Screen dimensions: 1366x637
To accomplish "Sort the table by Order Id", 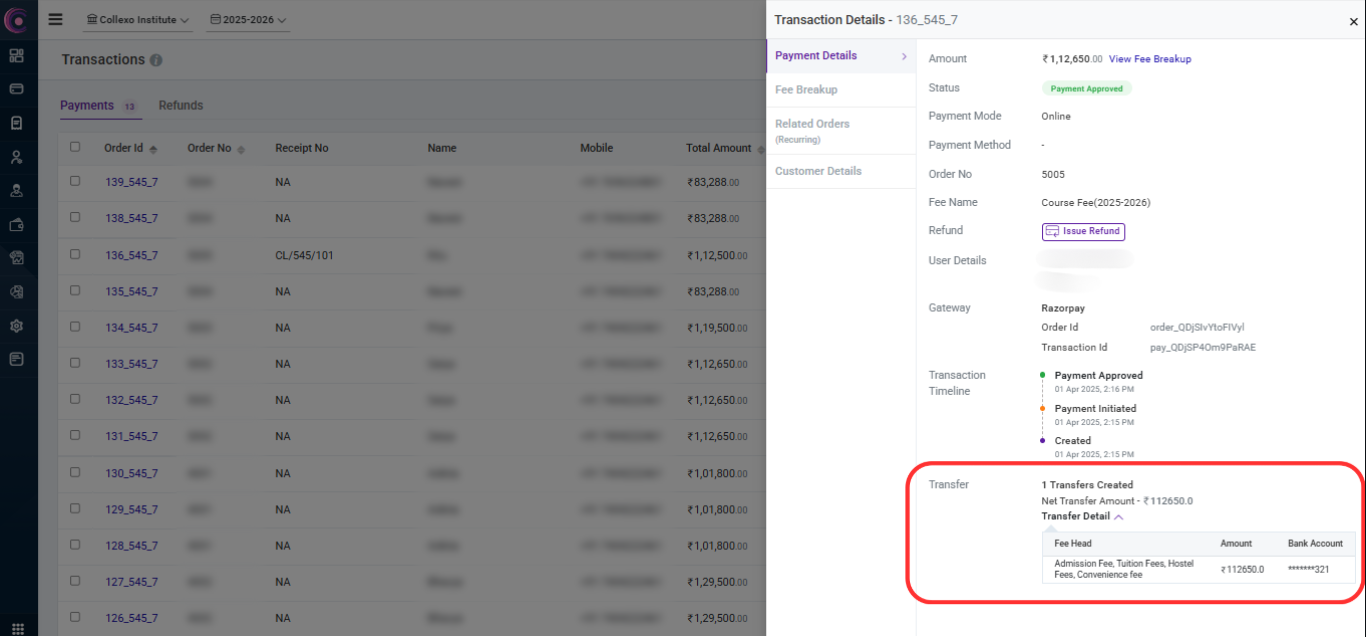I will tap(153, 149).
